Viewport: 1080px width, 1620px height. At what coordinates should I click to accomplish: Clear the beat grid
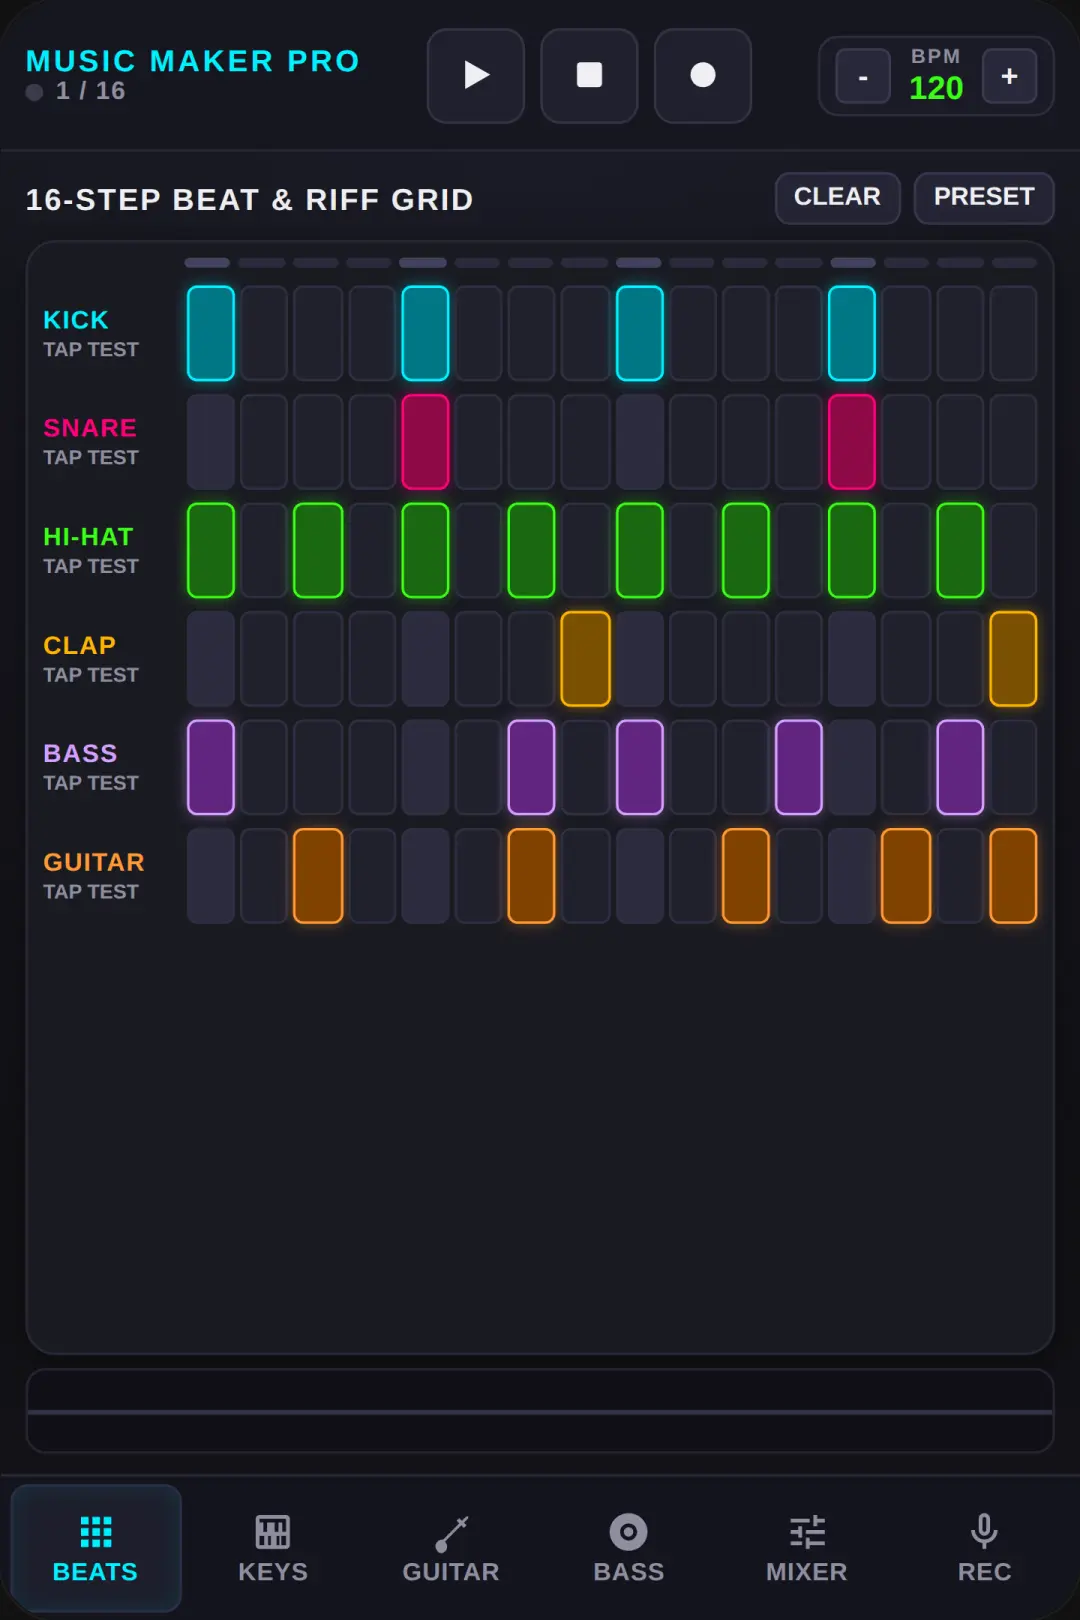[x=838, y=198]
